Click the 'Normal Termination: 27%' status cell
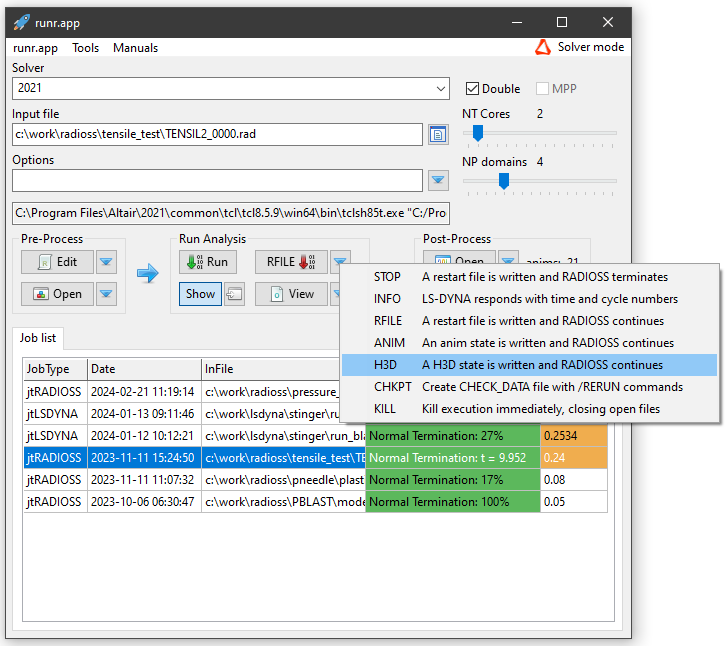The image size is (726, 646). click(453, 436)
